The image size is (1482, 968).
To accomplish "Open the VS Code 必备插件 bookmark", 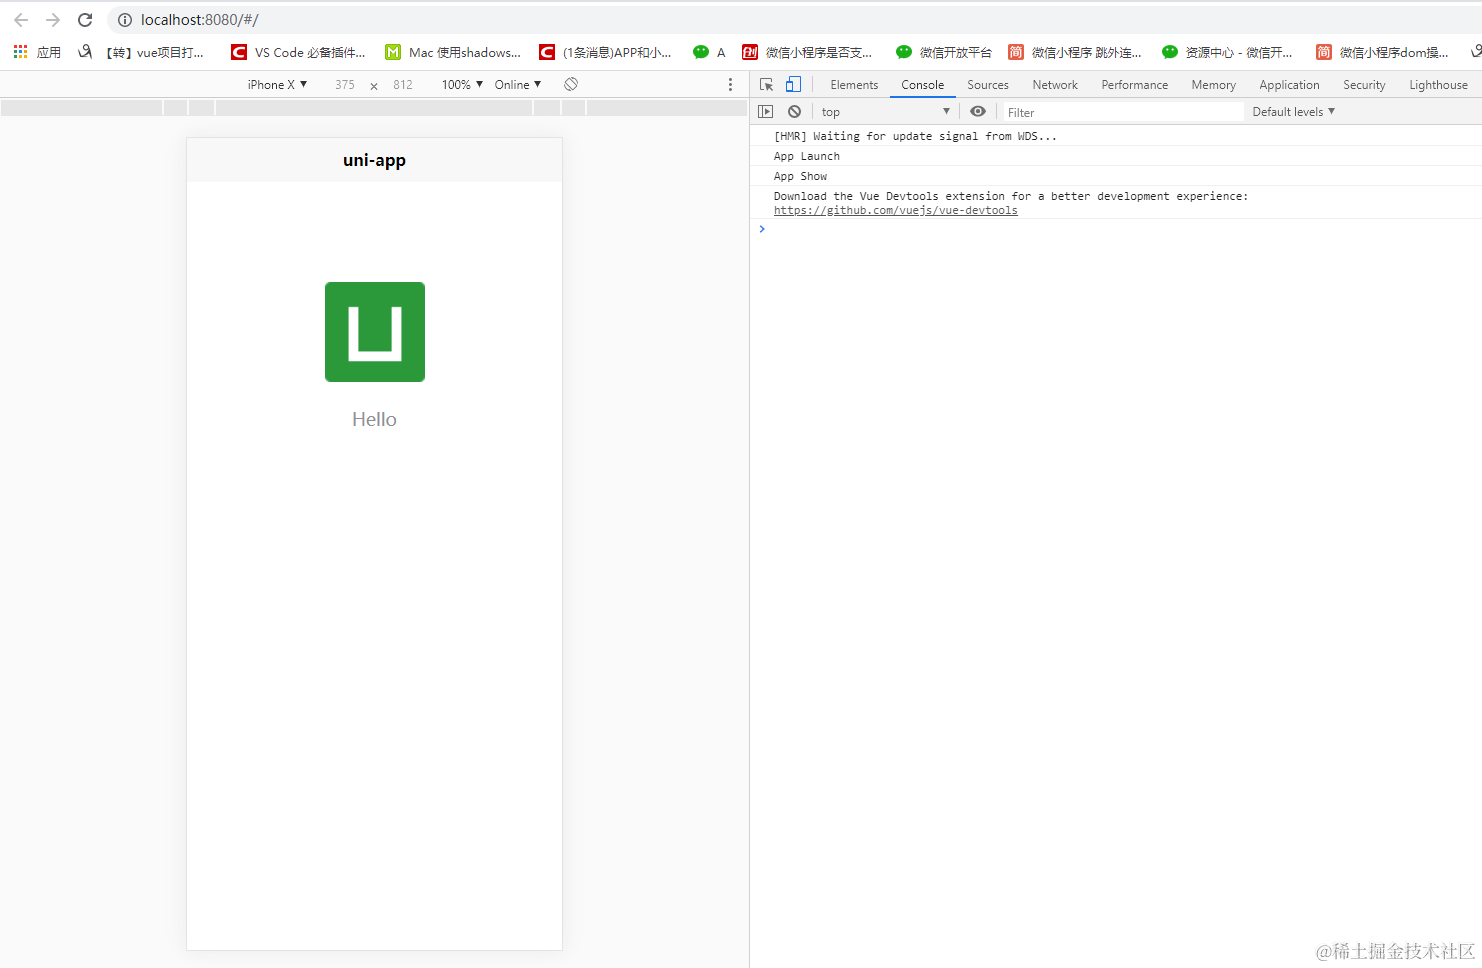I will point(298,52).
